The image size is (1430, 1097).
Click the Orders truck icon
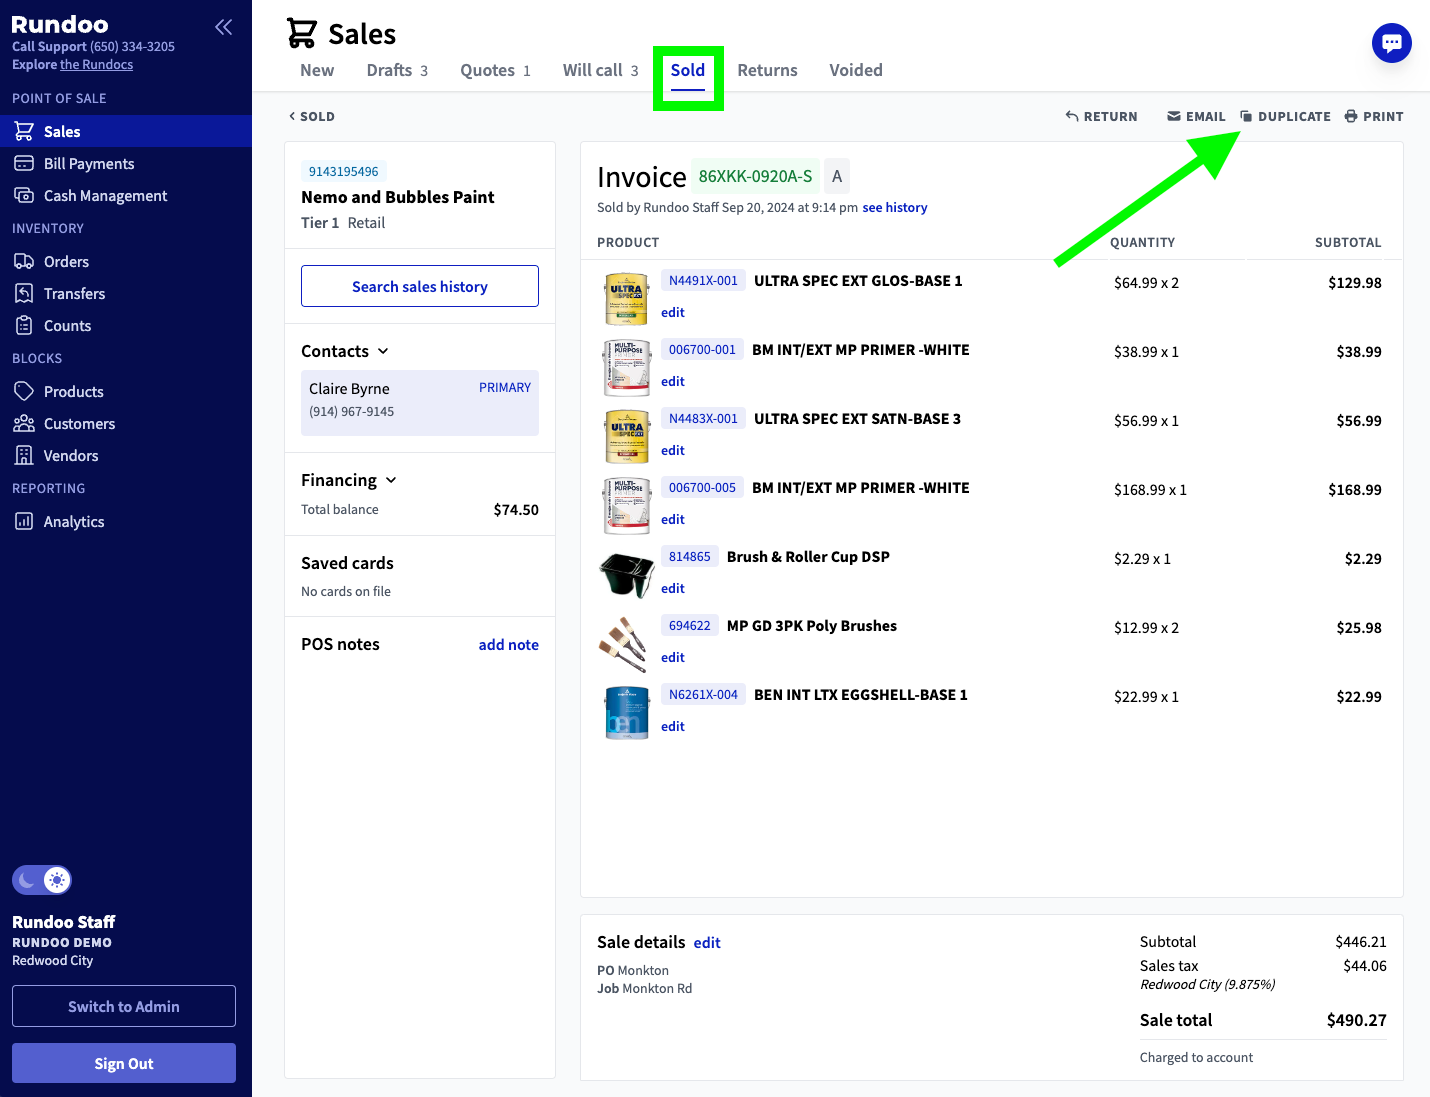[x=24, y=261]
